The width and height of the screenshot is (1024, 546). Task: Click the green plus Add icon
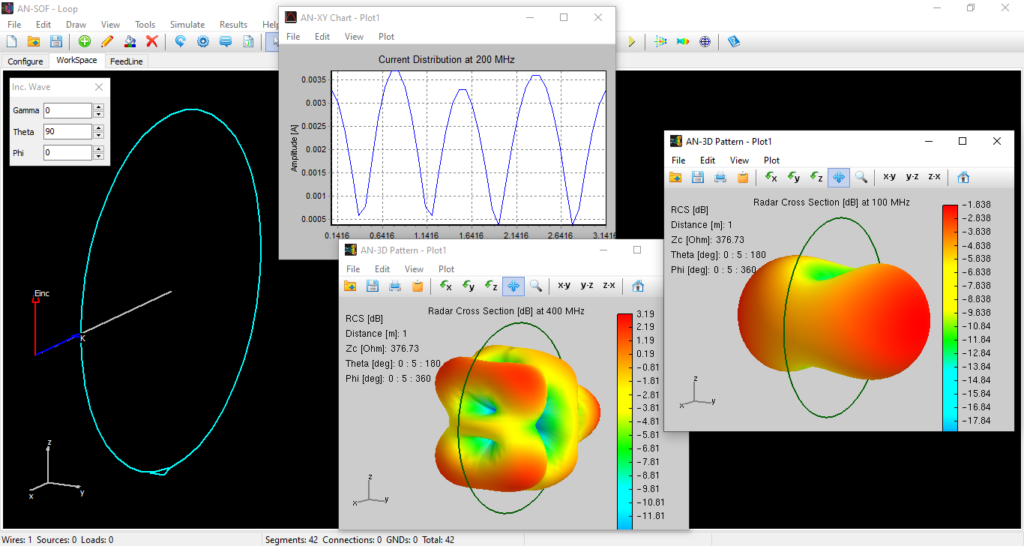tap(84, 42)
